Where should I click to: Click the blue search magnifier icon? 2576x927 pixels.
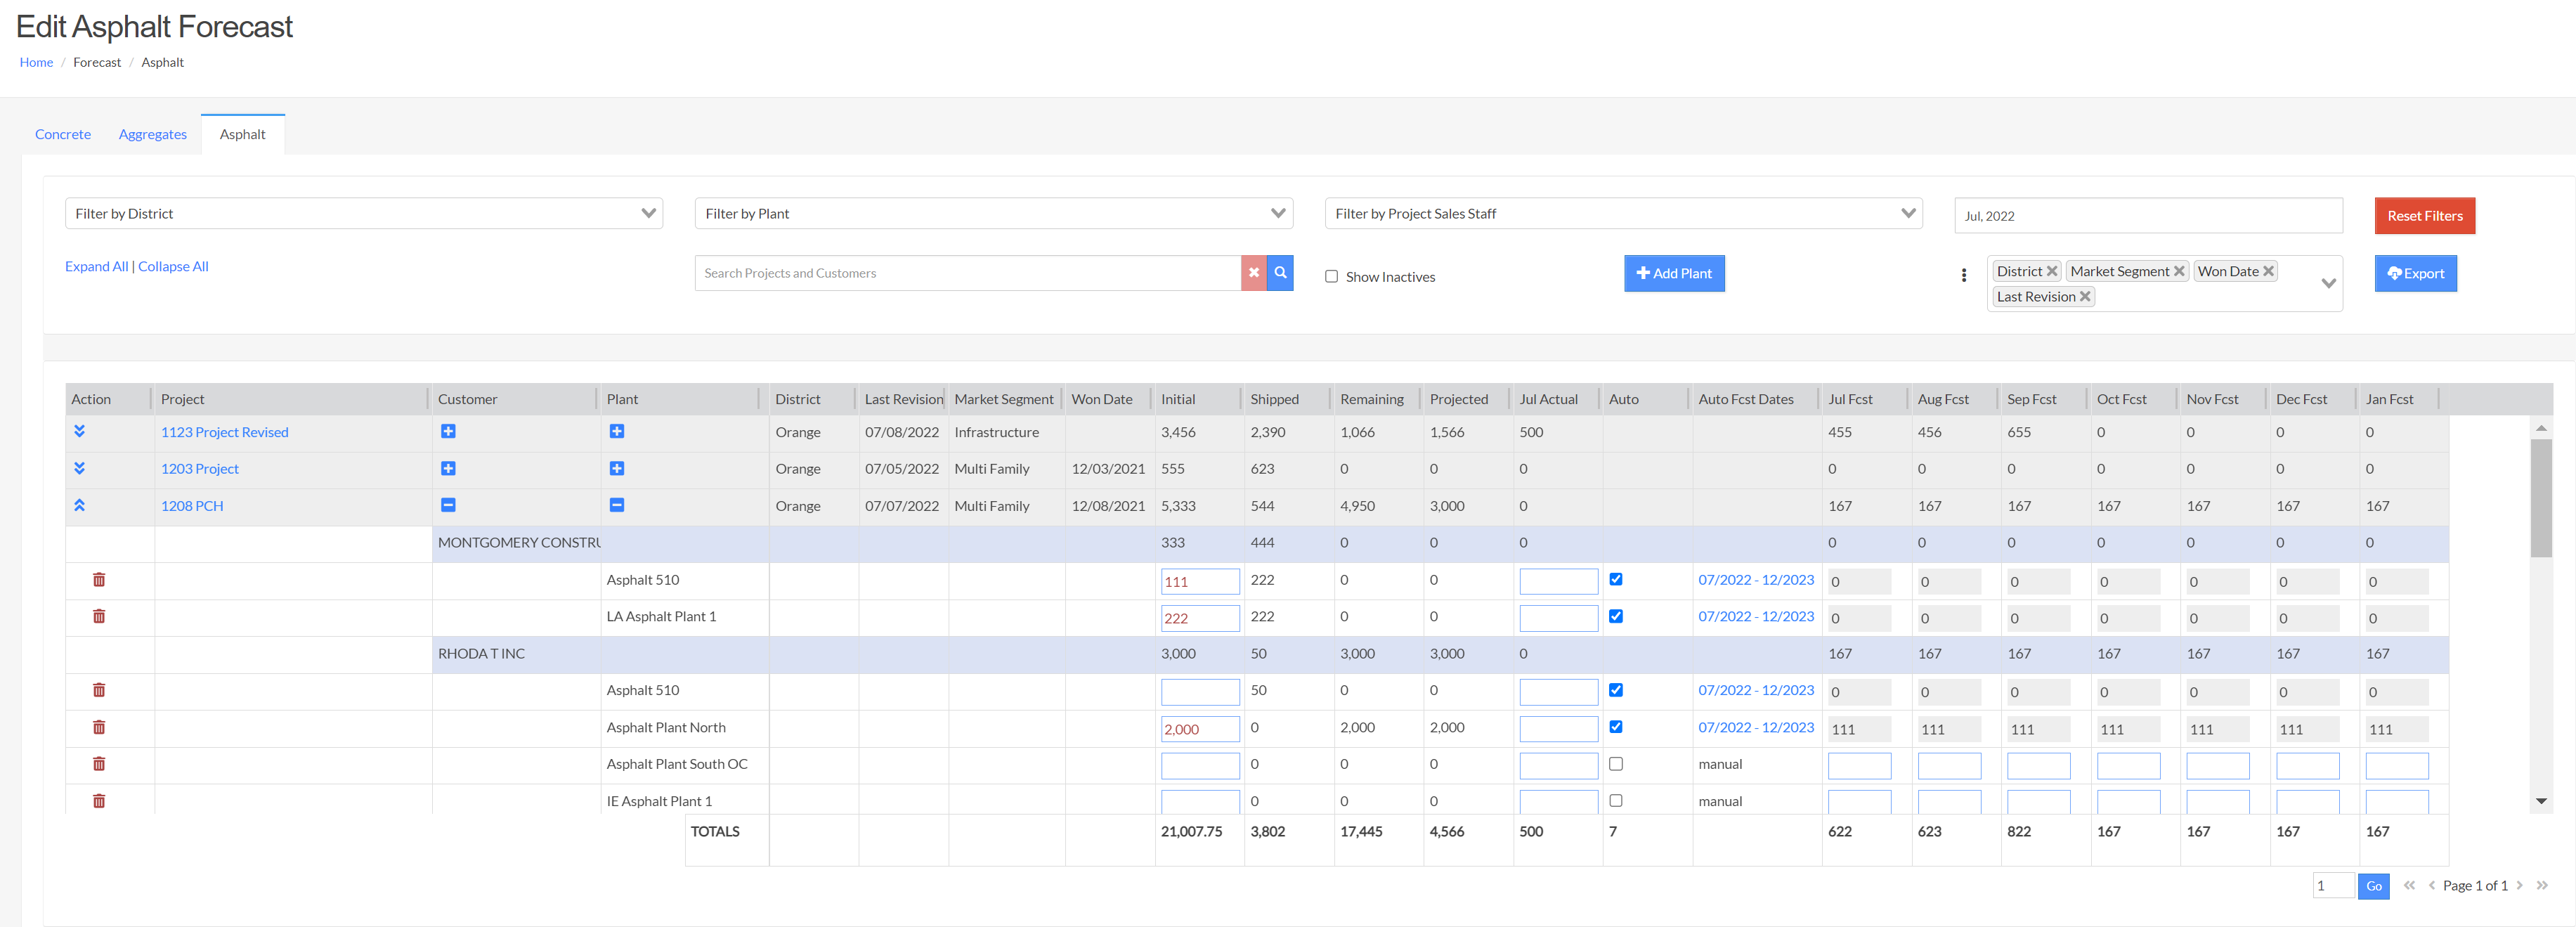pyautogui.click(x=1280, y=272)
